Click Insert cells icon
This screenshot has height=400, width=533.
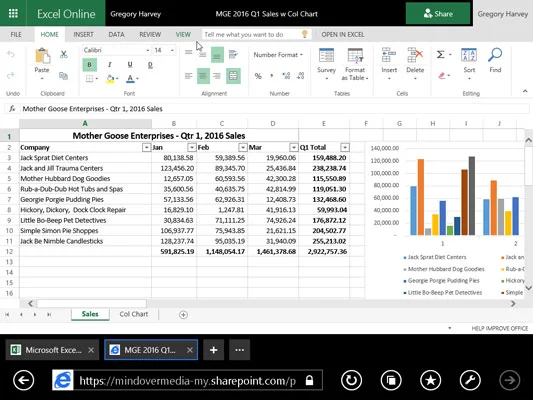click(389, 55)
